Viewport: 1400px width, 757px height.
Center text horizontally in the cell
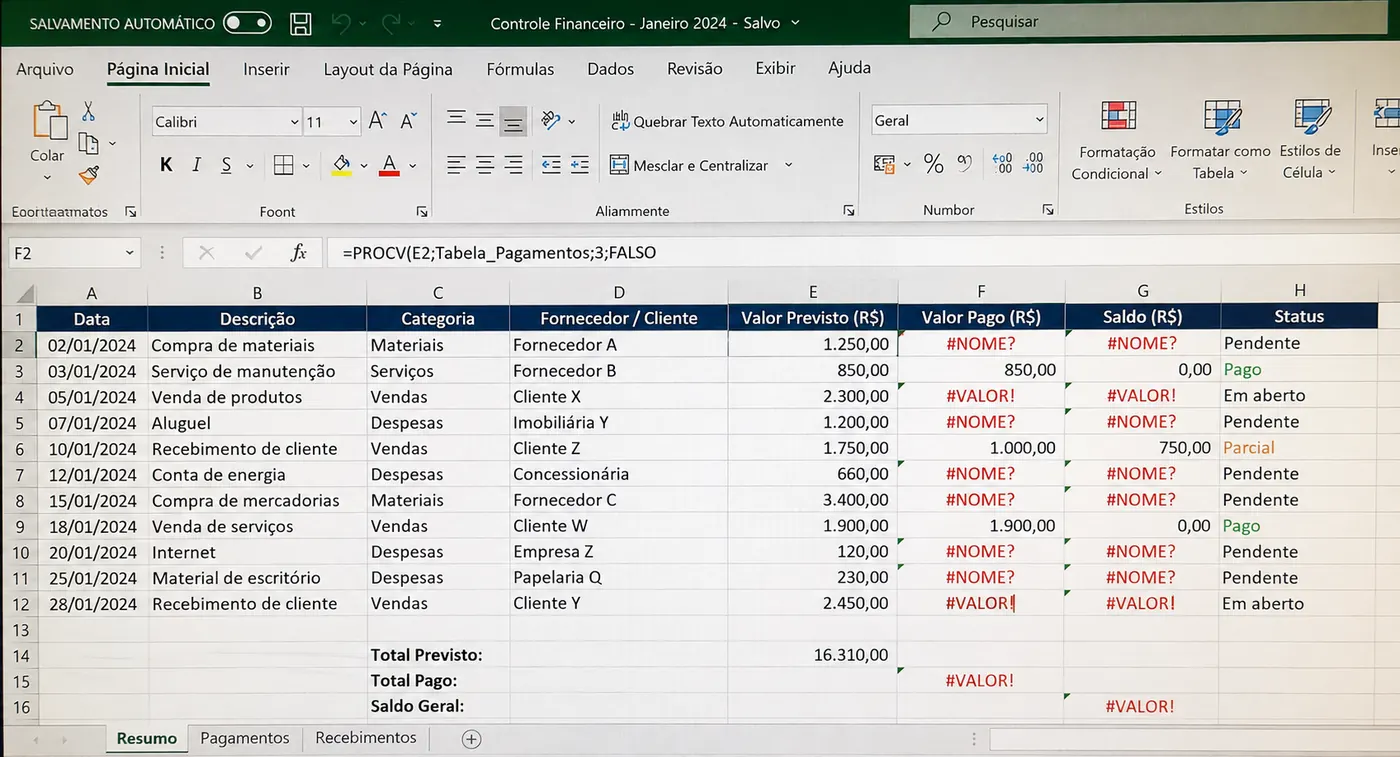point(485,165)
